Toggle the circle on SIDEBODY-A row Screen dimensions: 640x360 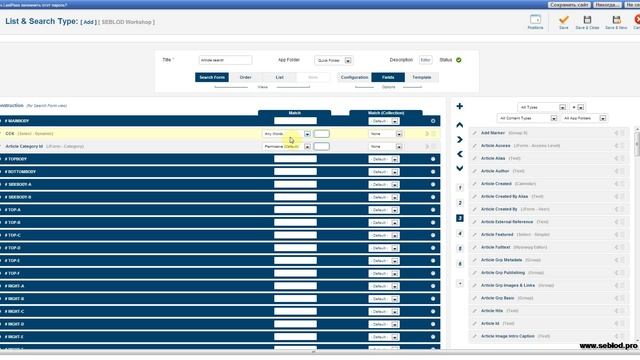click(433, 184)
